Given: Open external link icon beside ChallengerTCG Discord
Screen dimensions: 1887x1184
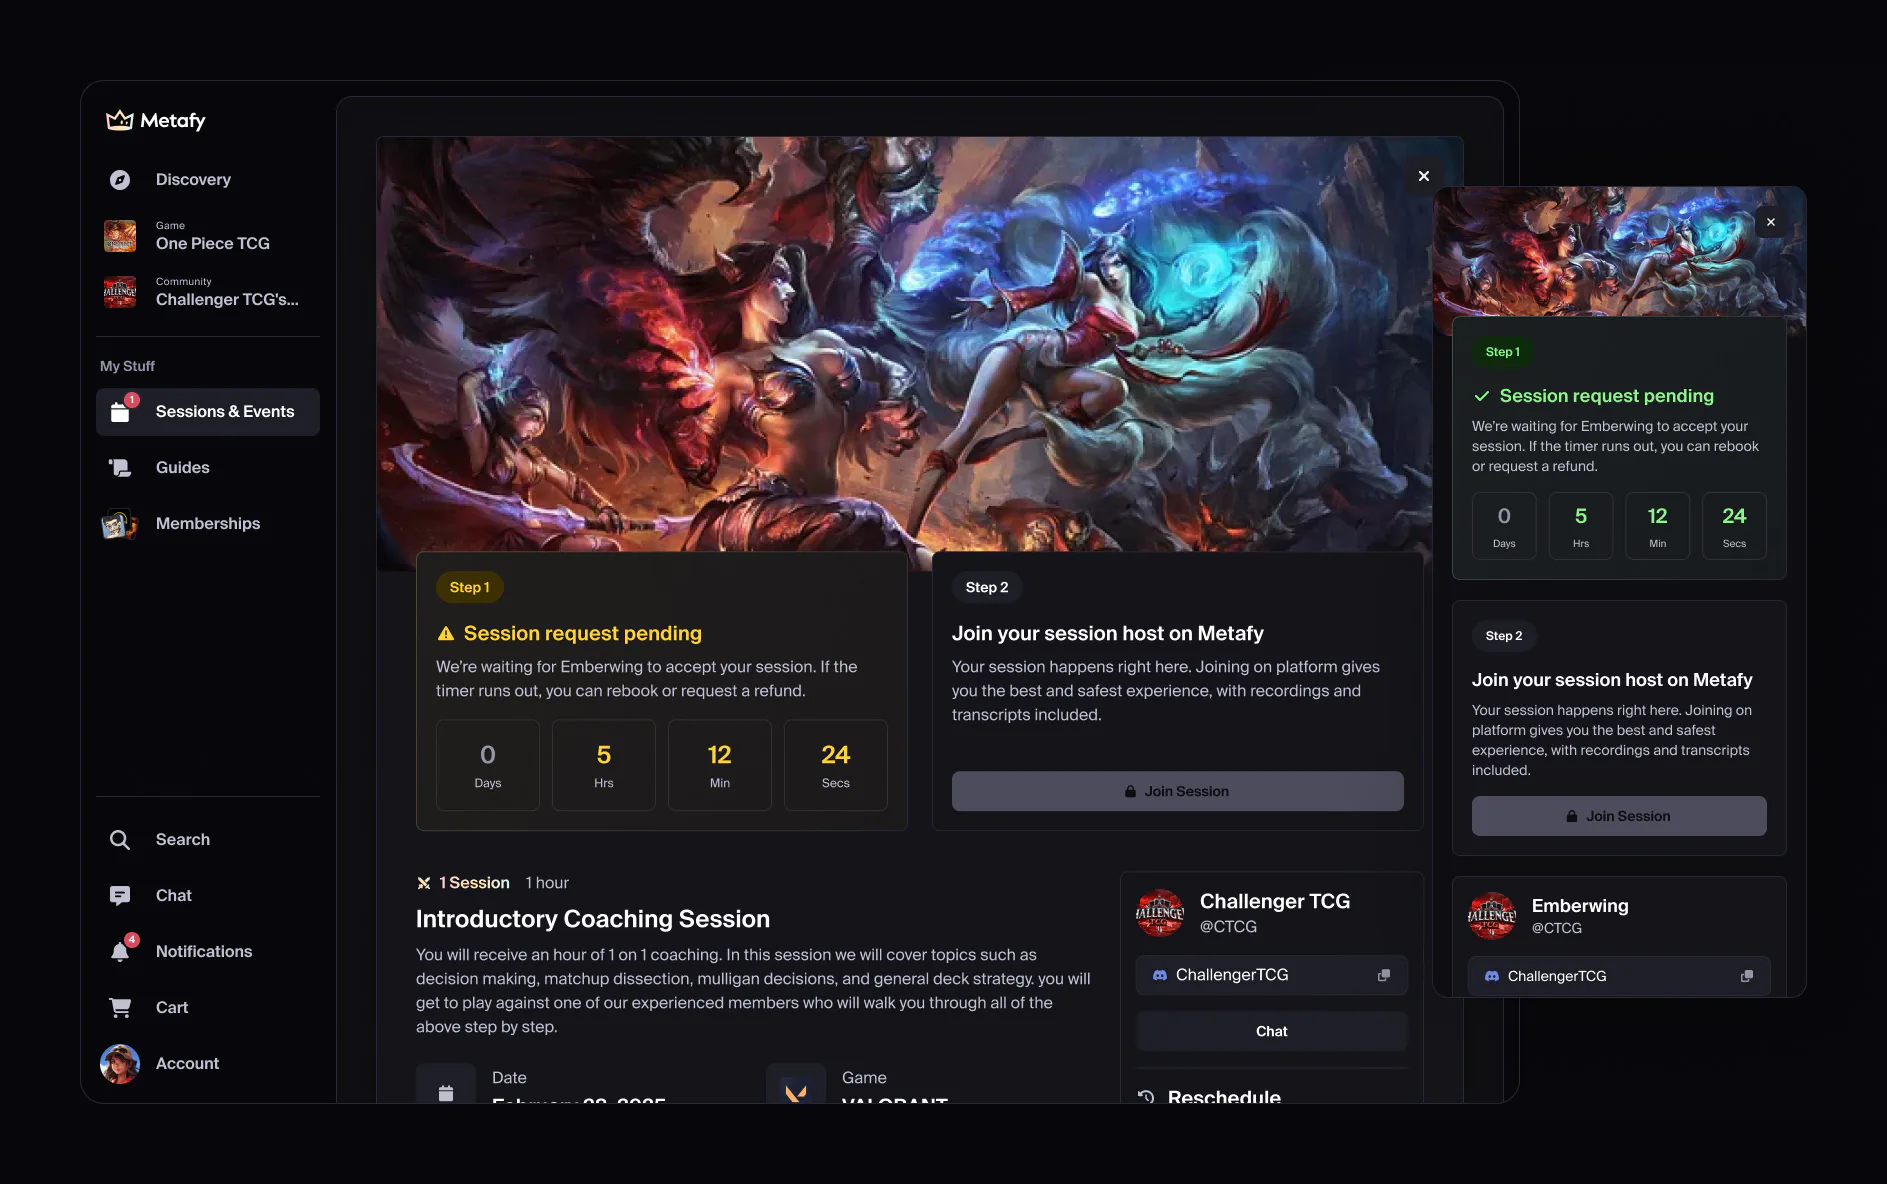Looking at the screenshot, I should pyautogui.click(x=1384, y=975).
